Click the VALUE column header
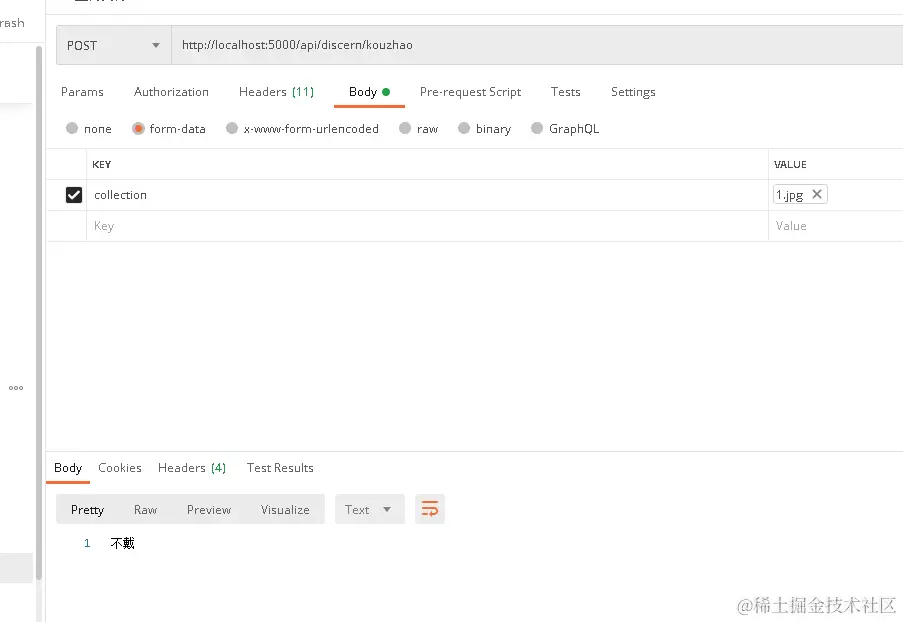The height and width of the screenshot is (622, 903). [x=790, y=164]
